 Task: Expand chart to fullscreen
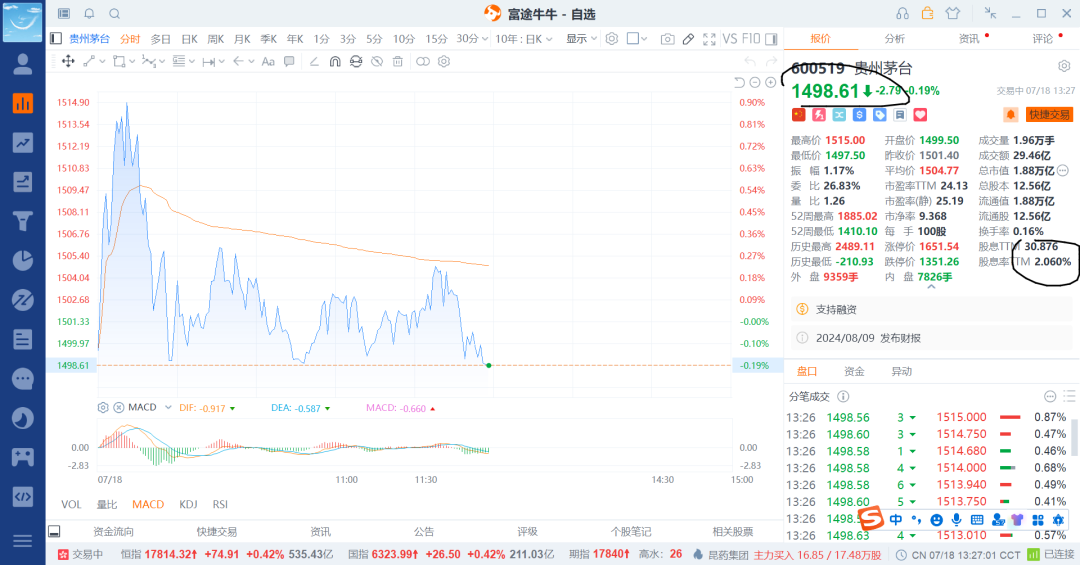coord(709,39)
